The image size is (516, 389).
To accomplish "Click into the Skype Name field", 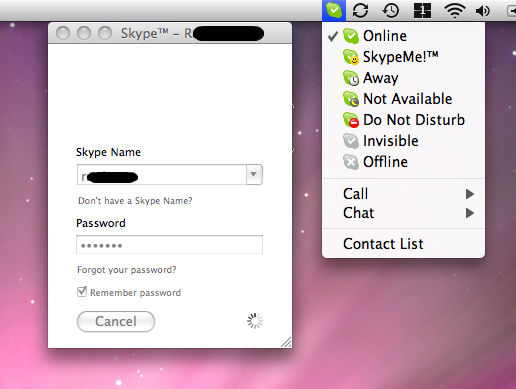I will pyautogui.click(x=162, y=174).
